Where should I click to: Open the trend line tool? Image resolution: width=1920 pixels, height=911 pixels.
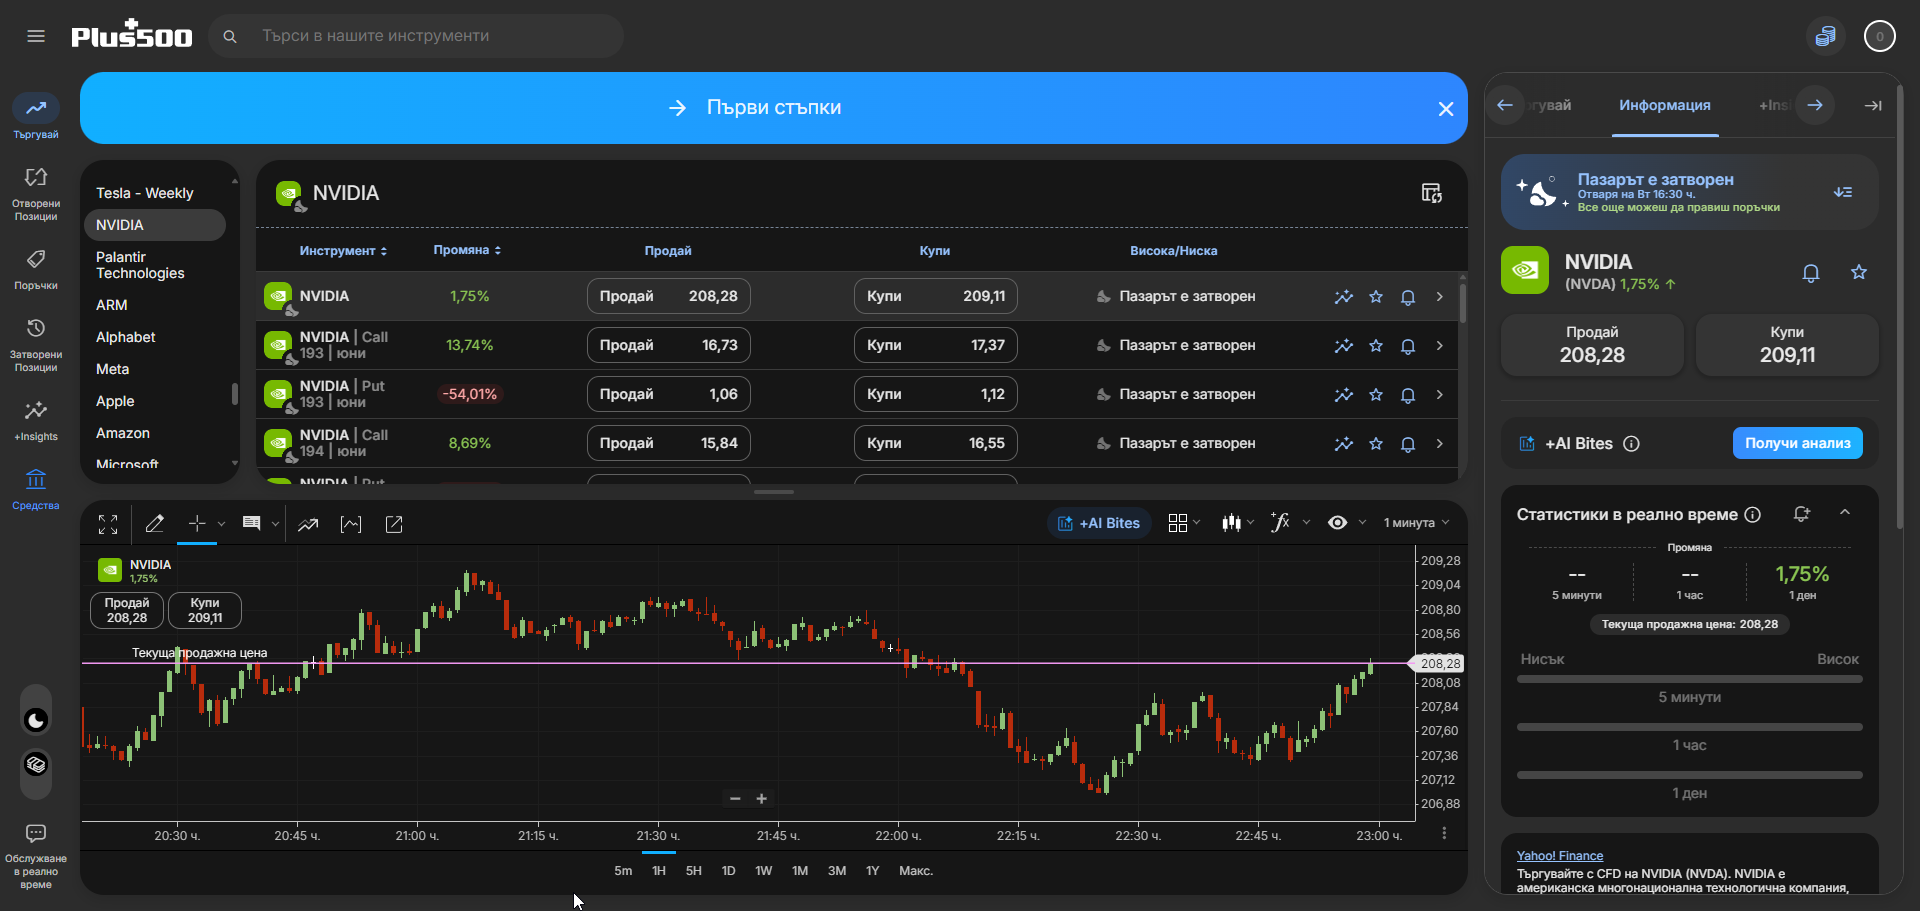(x=308, y=524)
